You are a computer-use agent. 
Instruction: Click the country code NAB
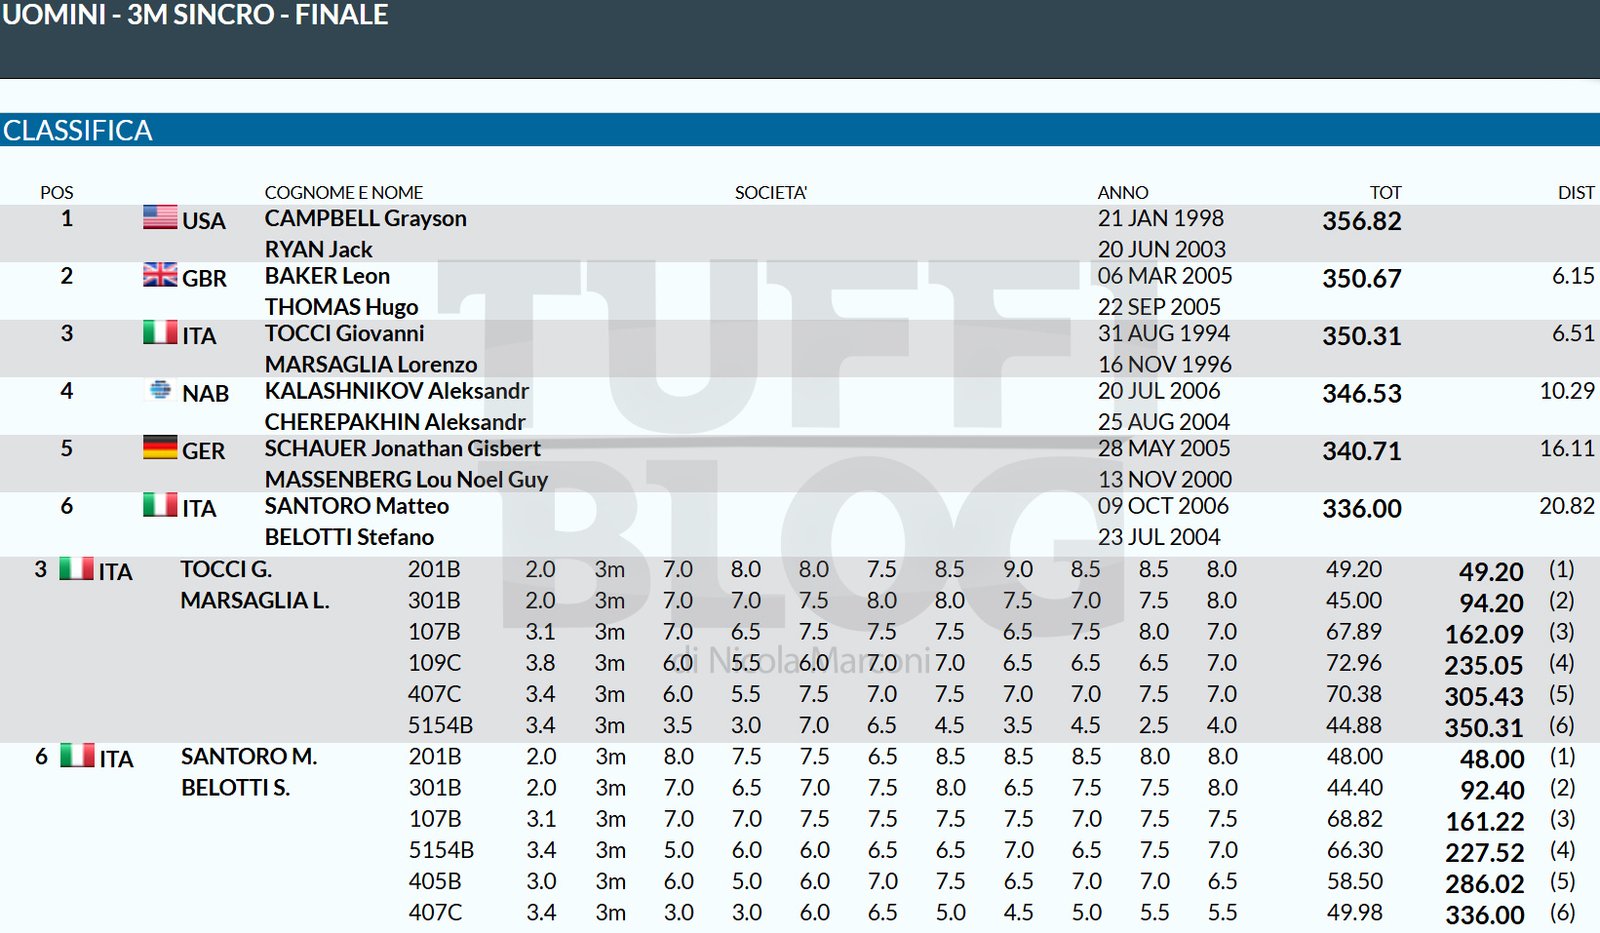tap(205, 394)
